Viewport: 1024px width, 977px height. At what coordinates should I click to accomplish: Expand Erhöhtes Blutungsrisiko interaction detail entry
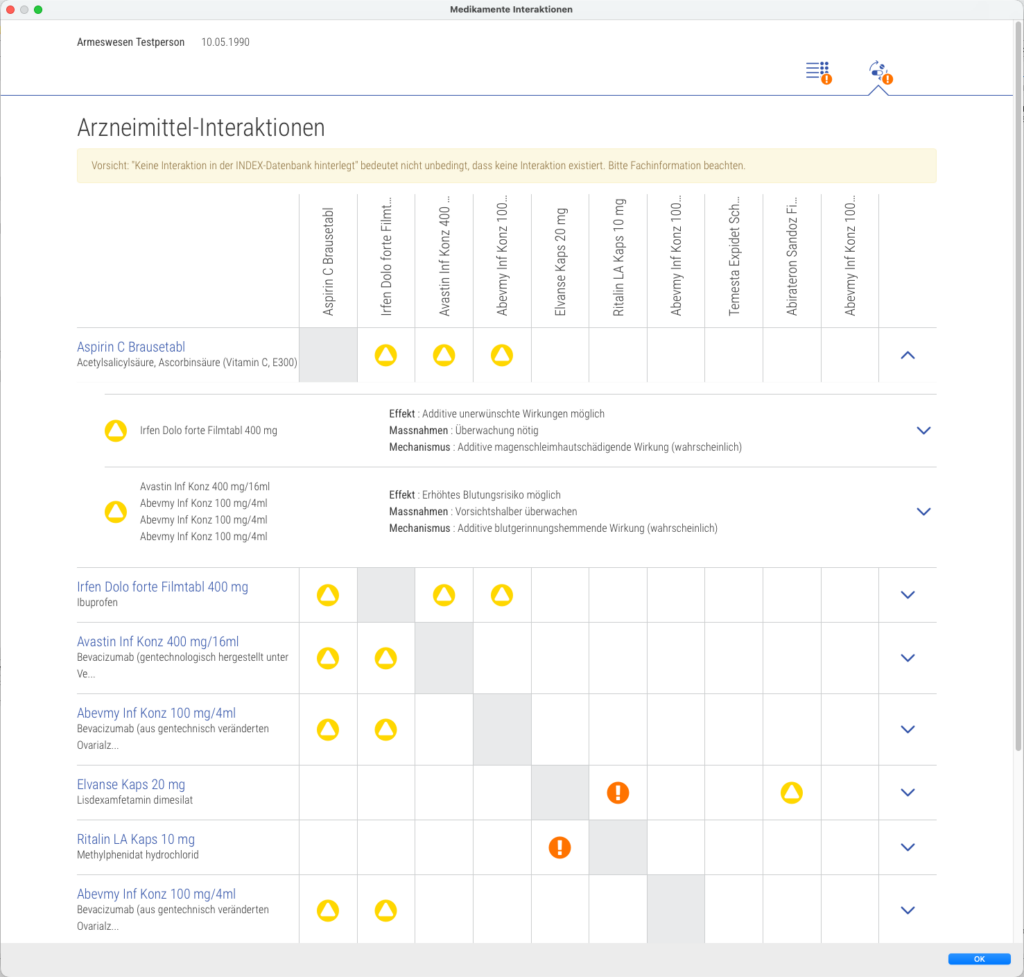pos(923,511)
